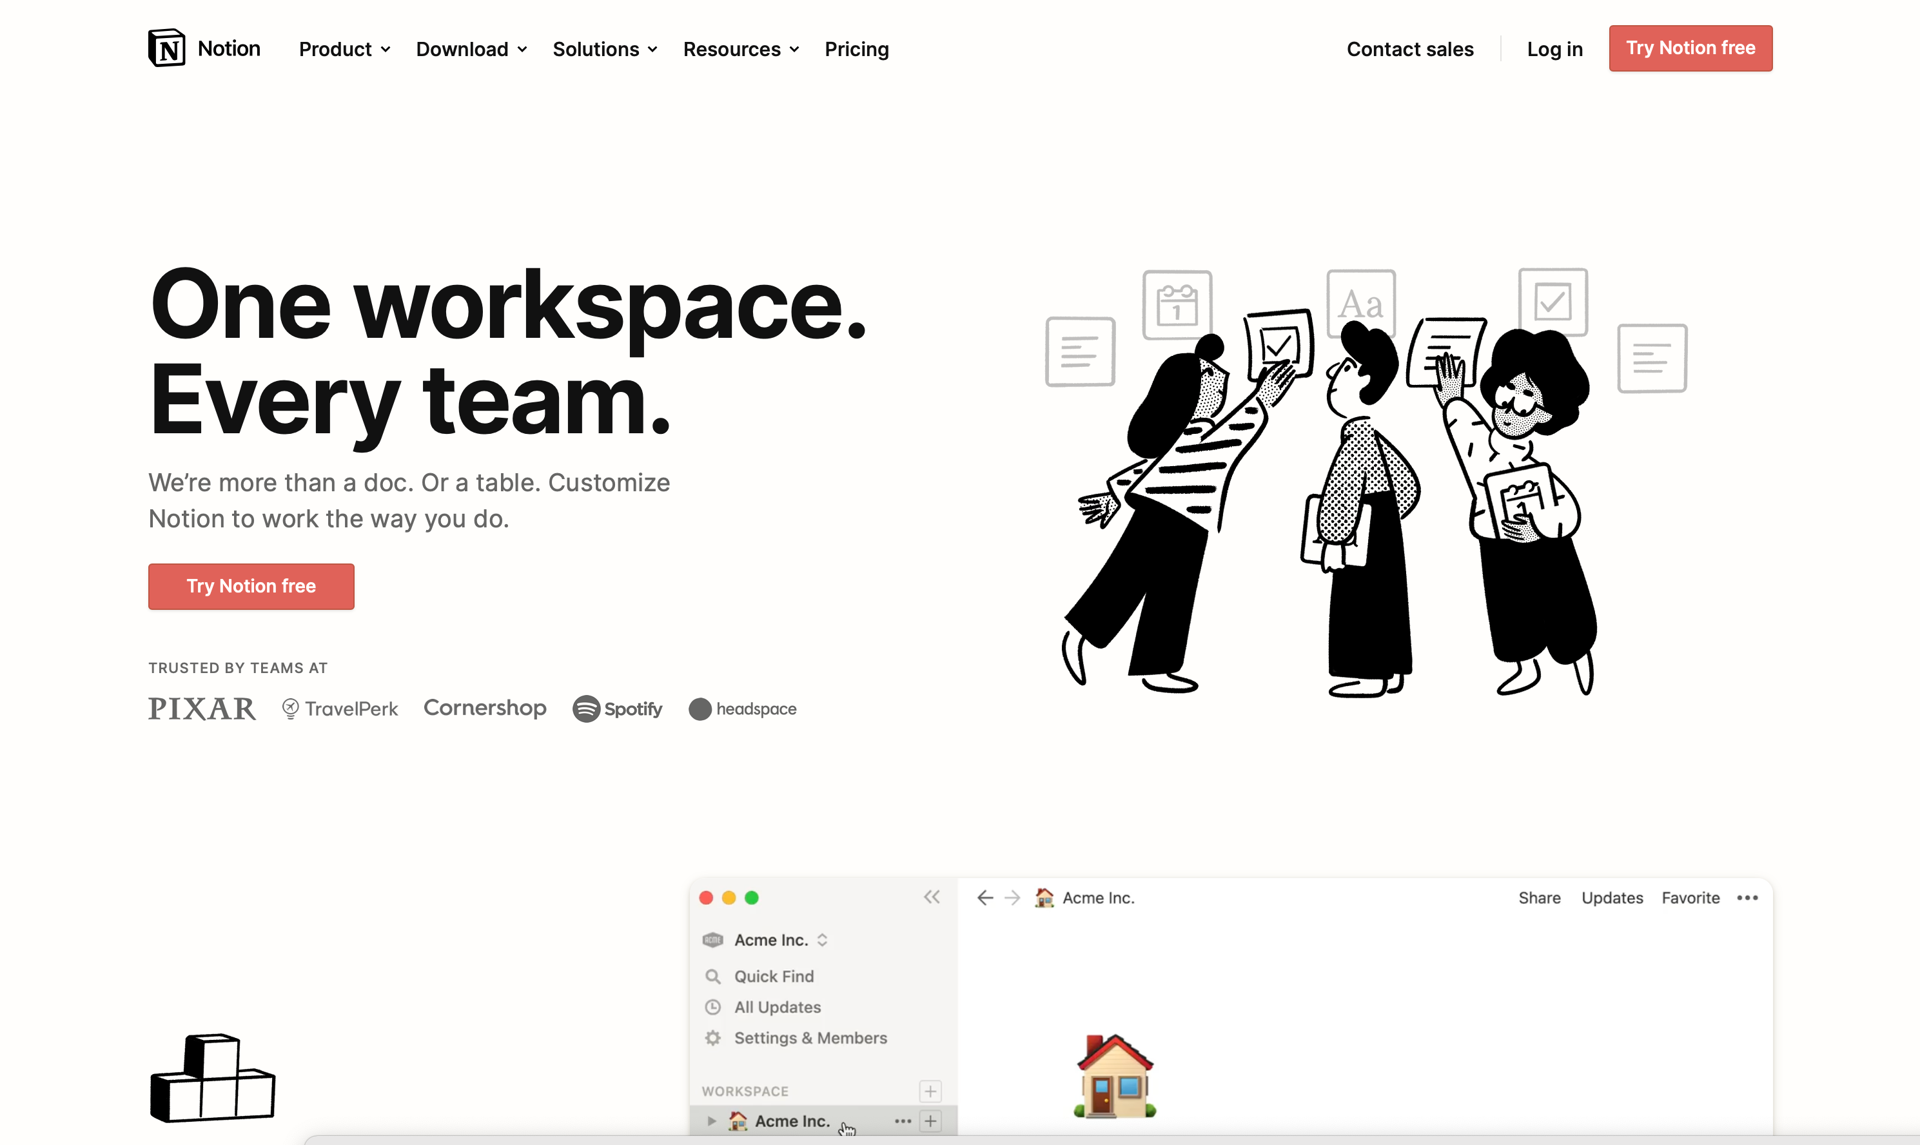Click Try Notion free in header
The width and height of the screenshot is (1920, 1145).
coord(1691,48)
